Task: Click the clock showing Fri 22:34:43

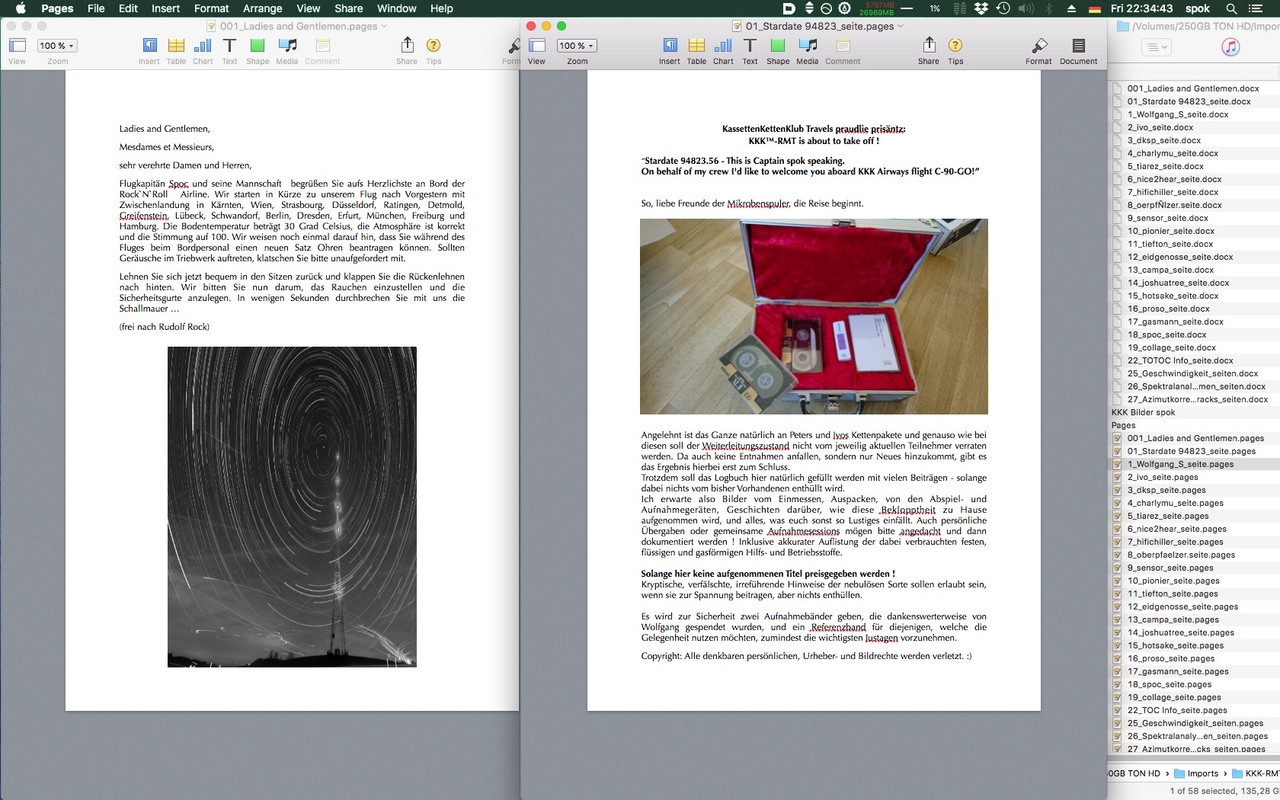Action: point(1142,8)
